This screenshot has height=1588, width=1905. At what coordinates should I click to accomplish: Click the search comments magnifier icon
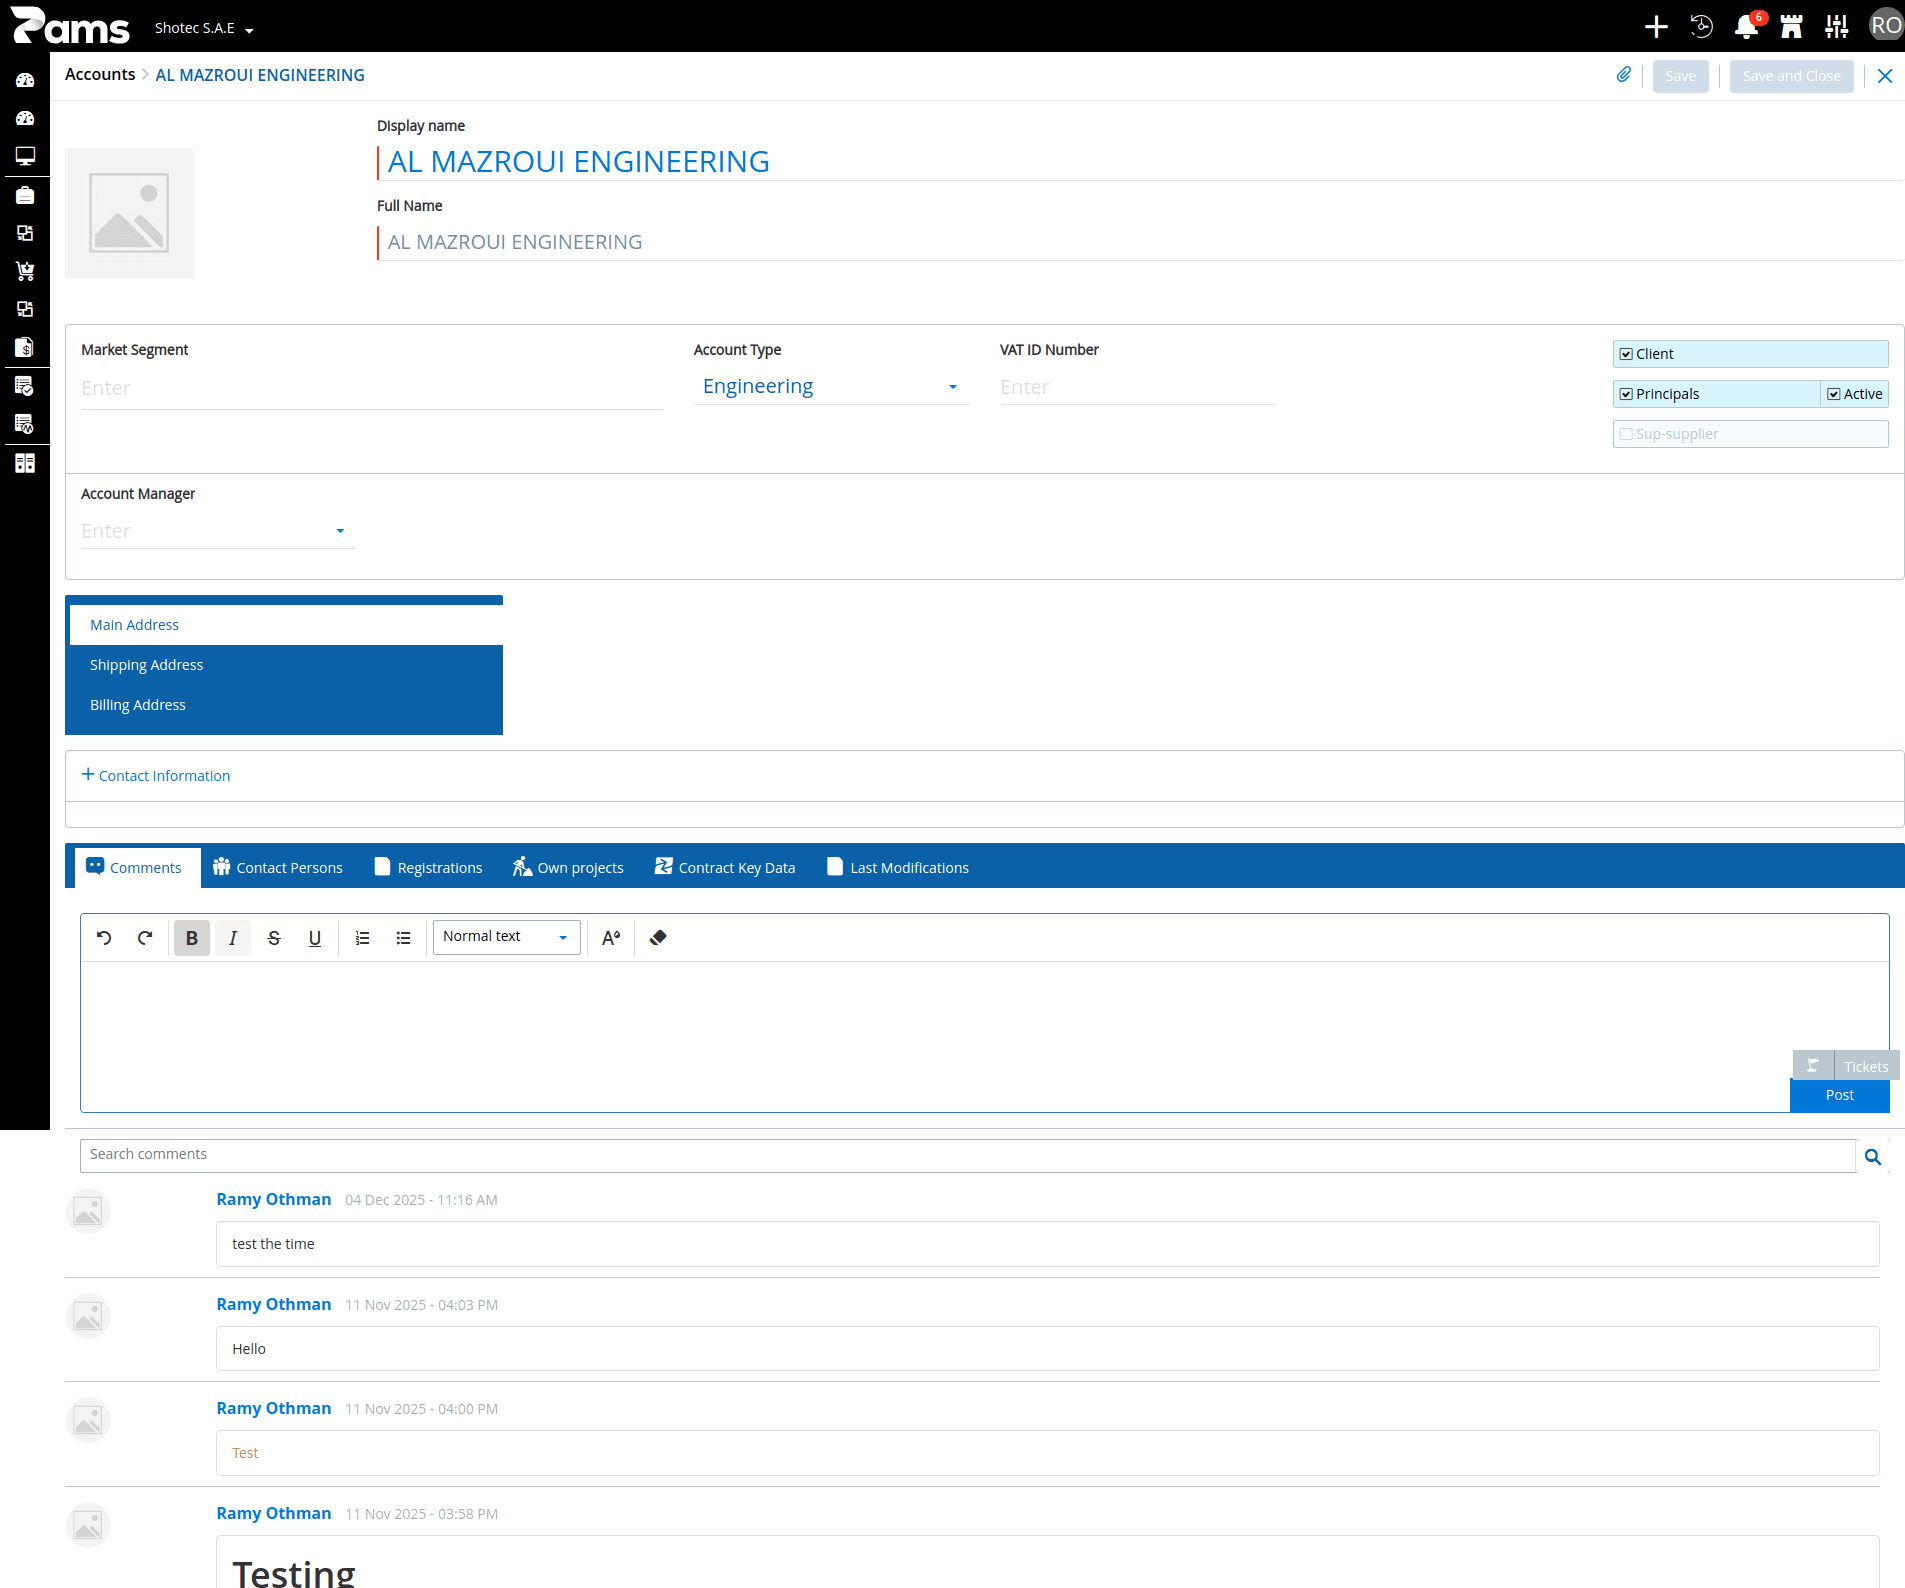[x=1873, y=1157]
